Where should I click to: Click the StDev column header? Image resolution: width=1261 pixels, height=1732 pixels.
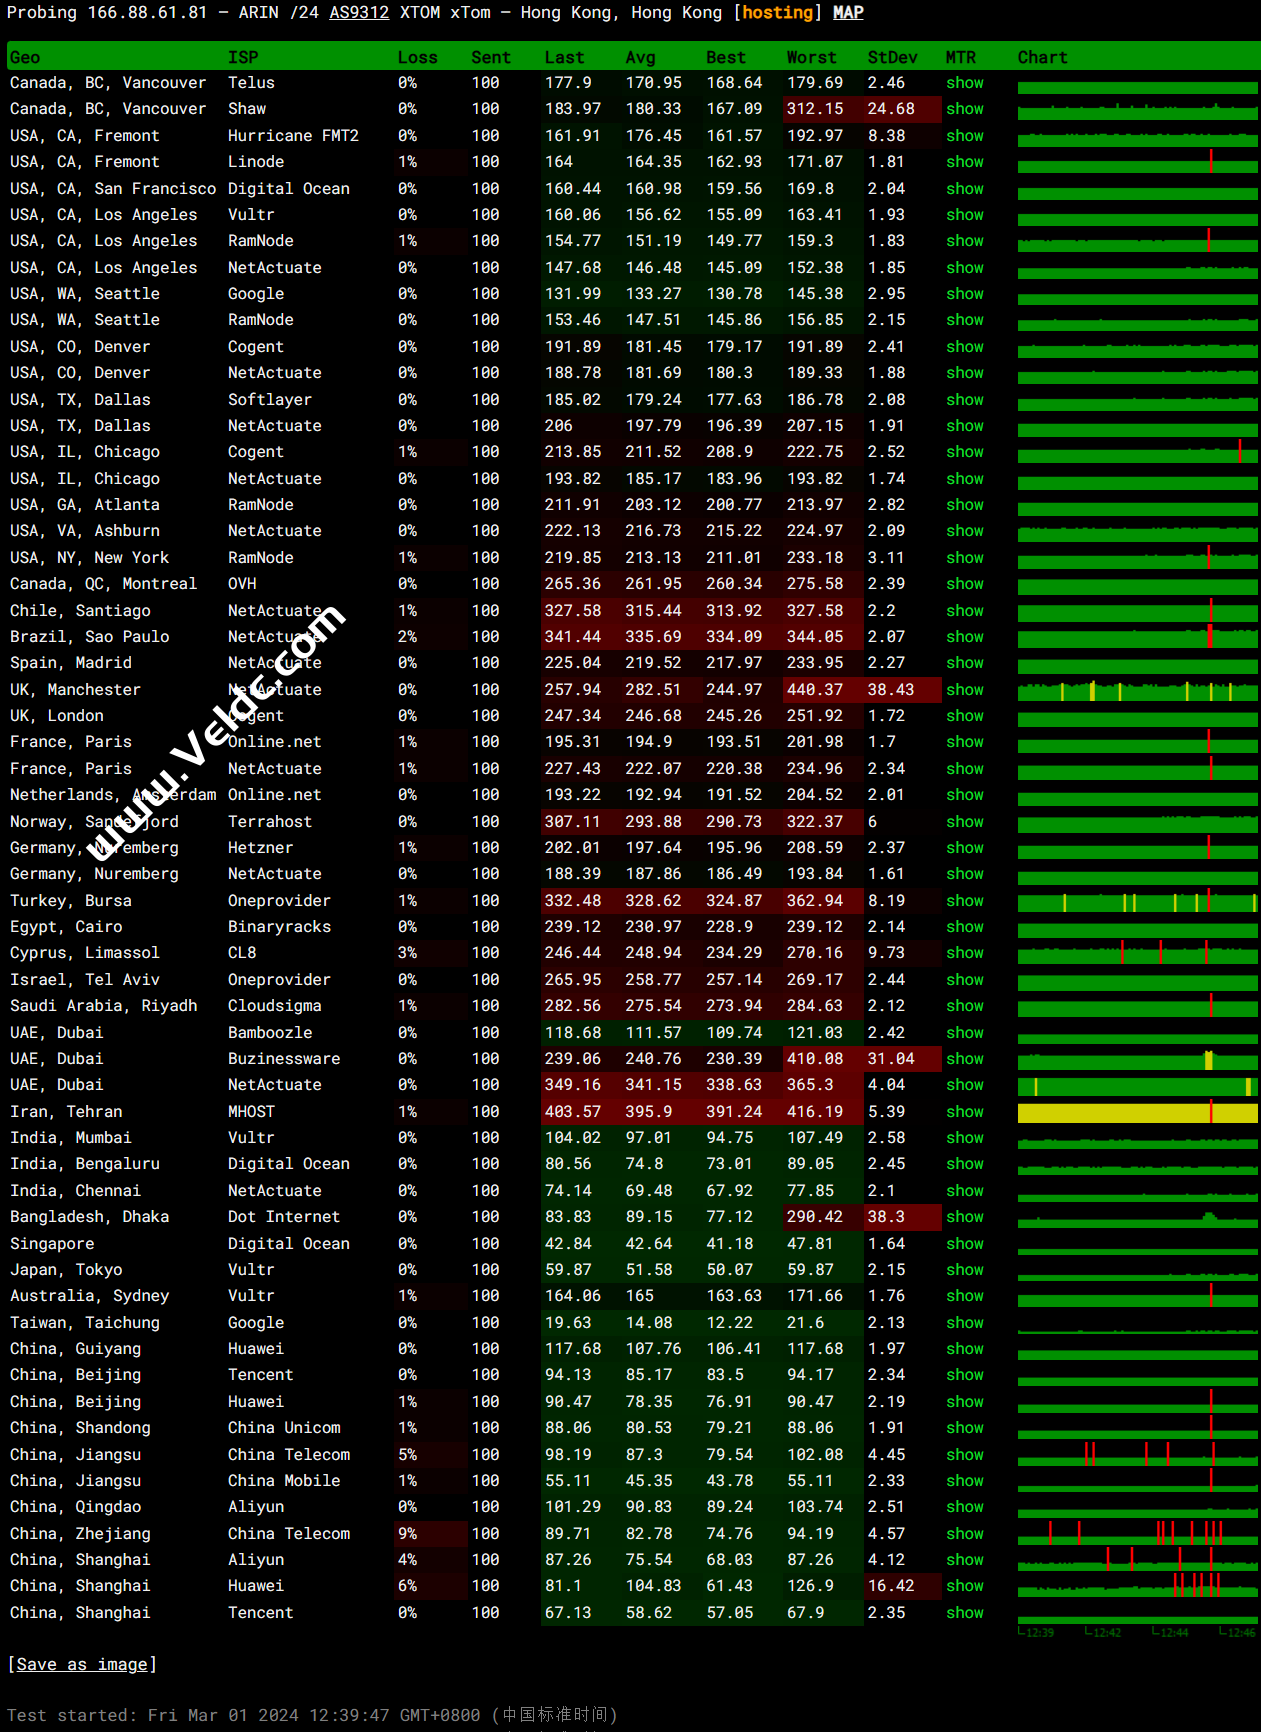pos(893,57)
